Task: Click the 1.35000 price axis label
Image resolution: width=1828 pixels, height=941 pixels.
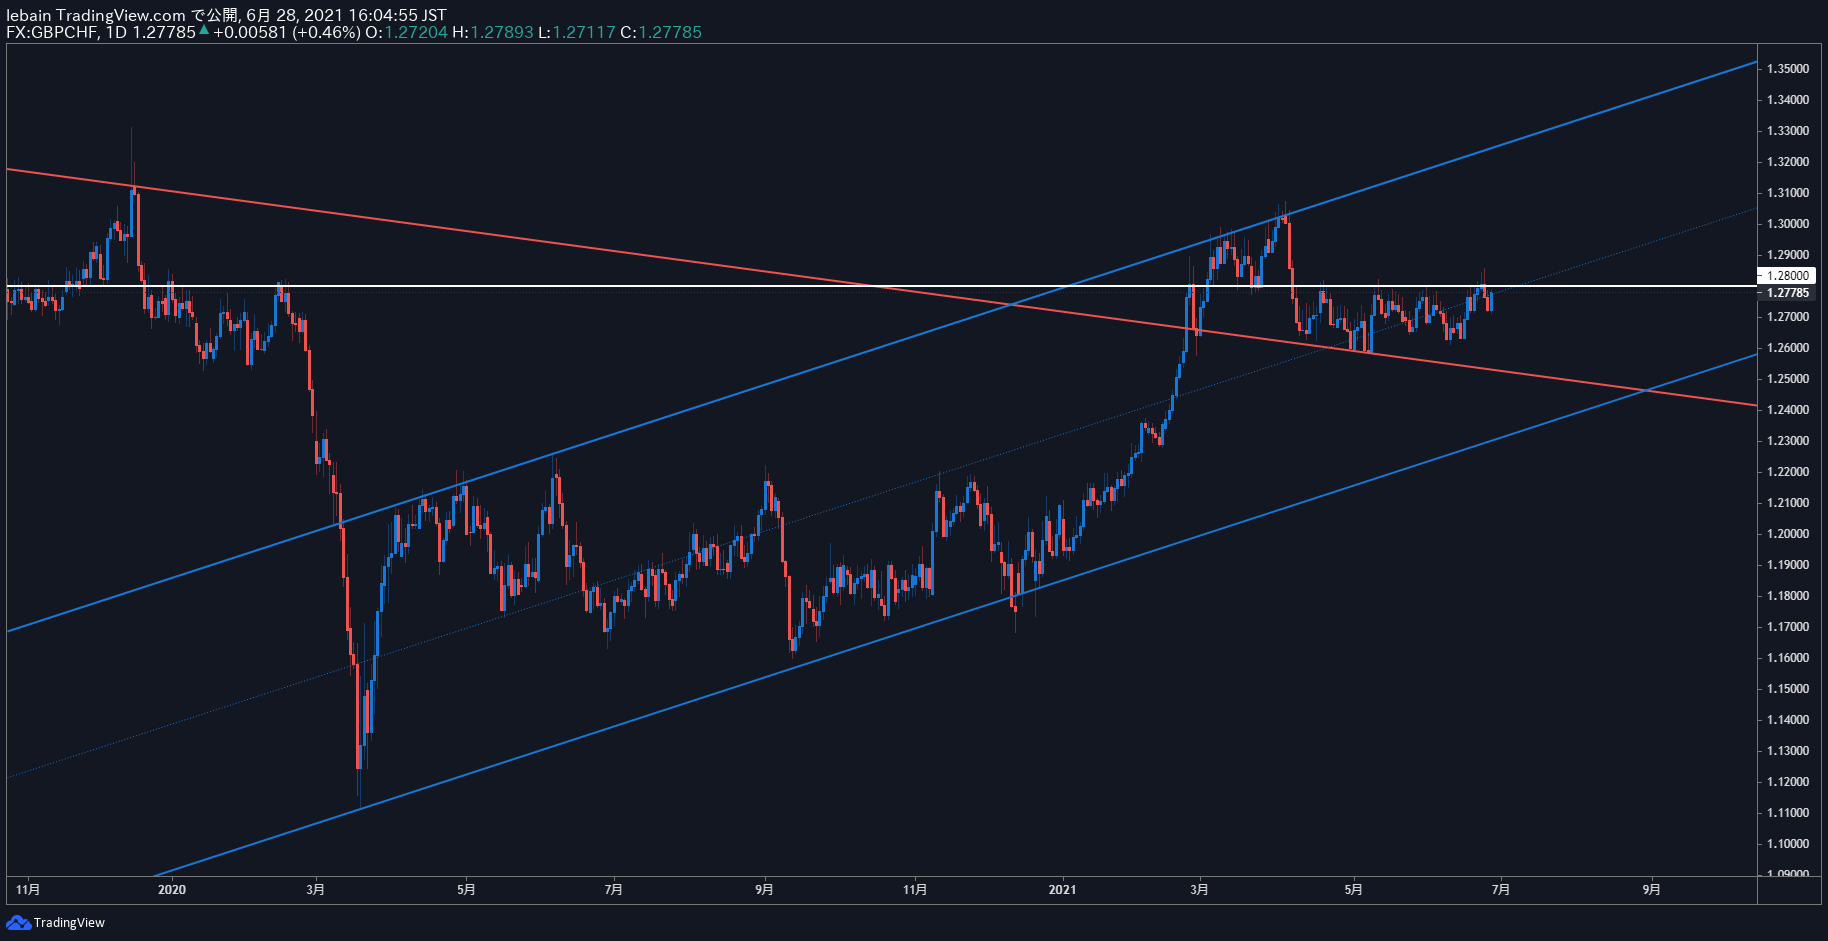Action: point(1788,69)
